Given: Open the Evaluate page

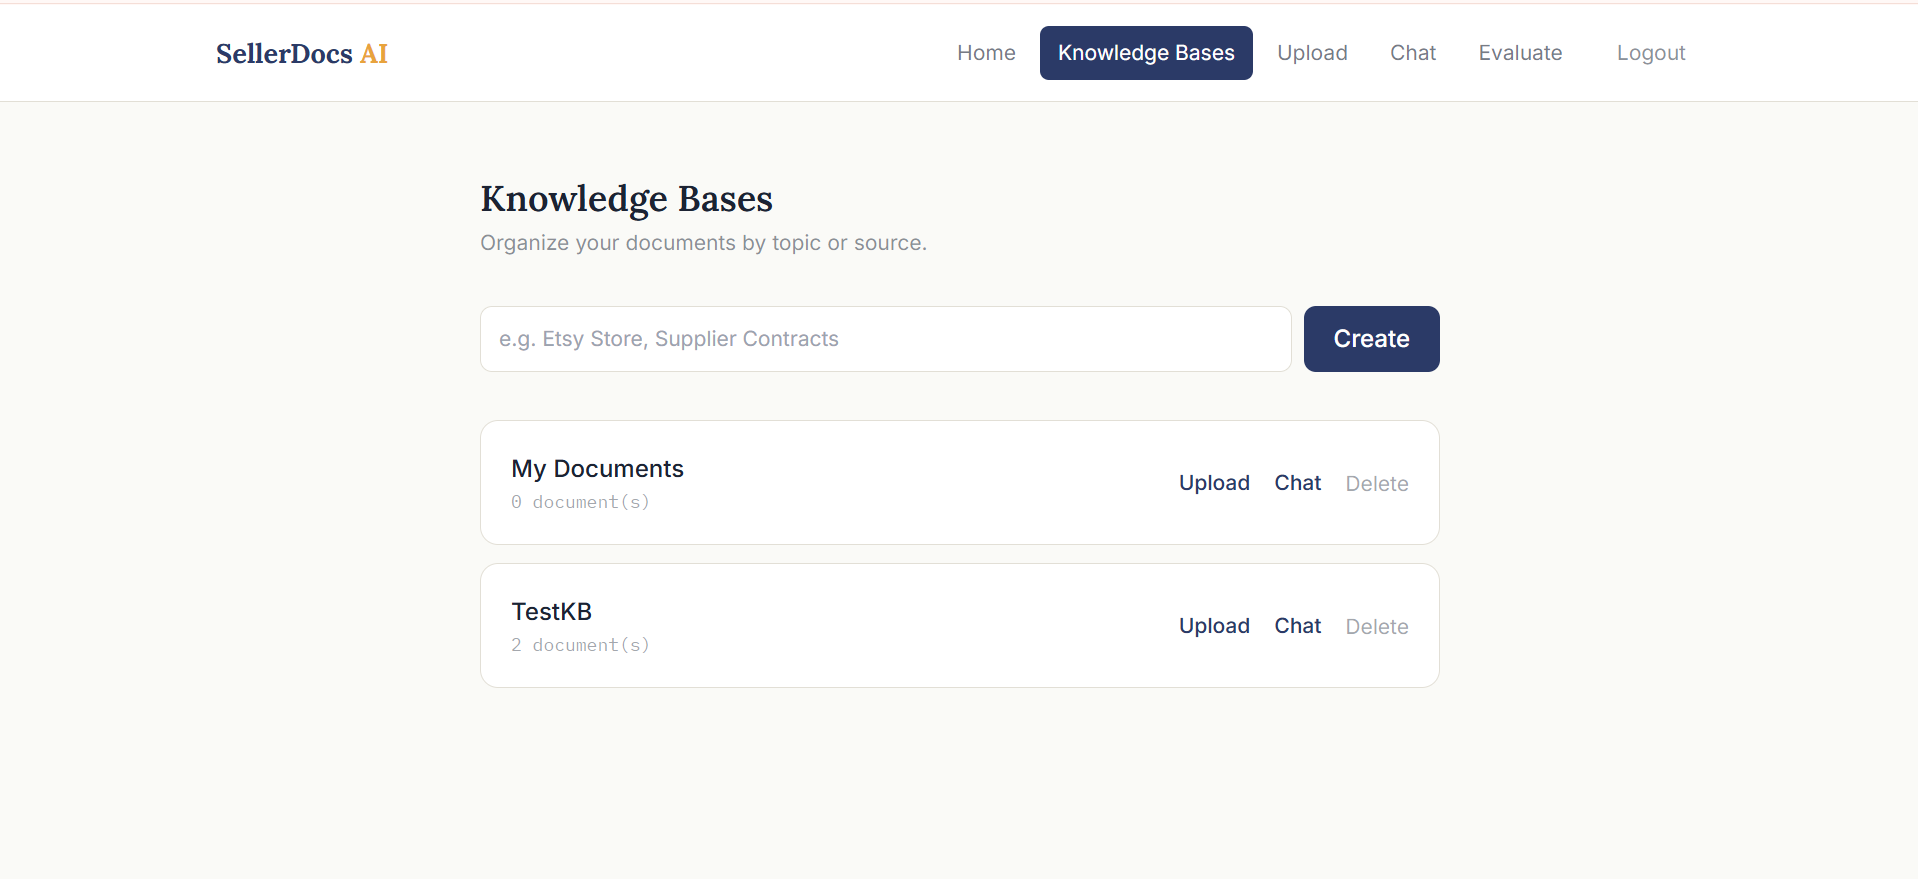Looking at the screenshot, I should click(x=1520, y=53).
